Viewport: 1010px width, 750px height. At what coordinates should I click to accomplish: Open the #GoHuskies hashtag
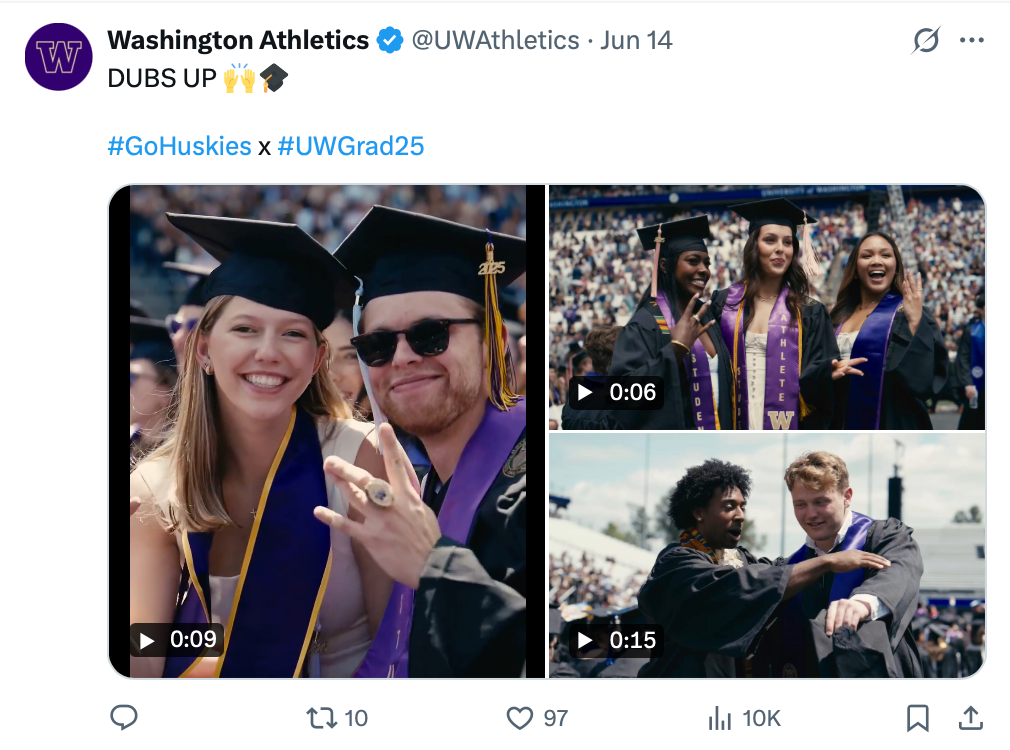coord(179,146)
